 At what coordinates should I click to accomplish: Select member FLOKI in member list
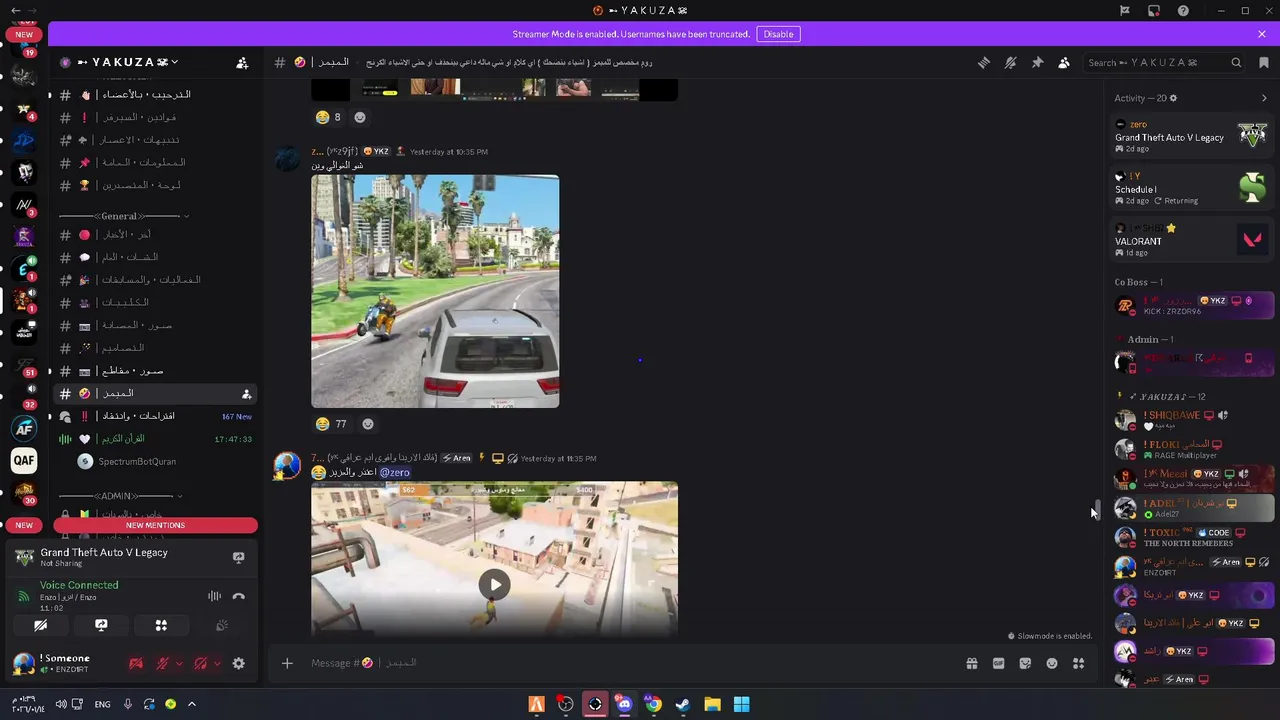[x=1192, y=449]
